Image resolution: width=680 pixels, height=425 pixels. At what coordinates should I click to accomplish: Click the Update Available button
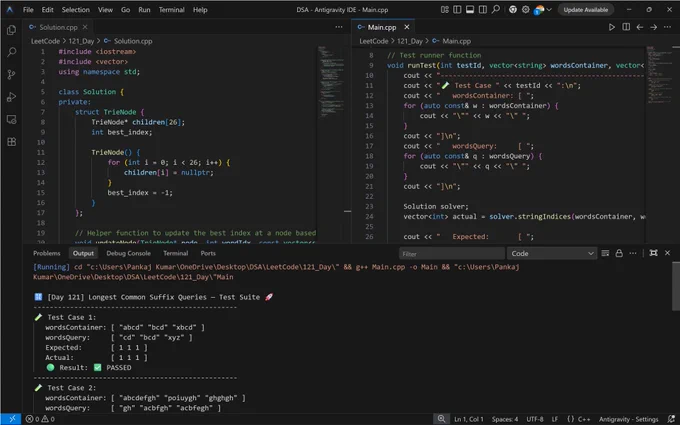click(585, 10)
